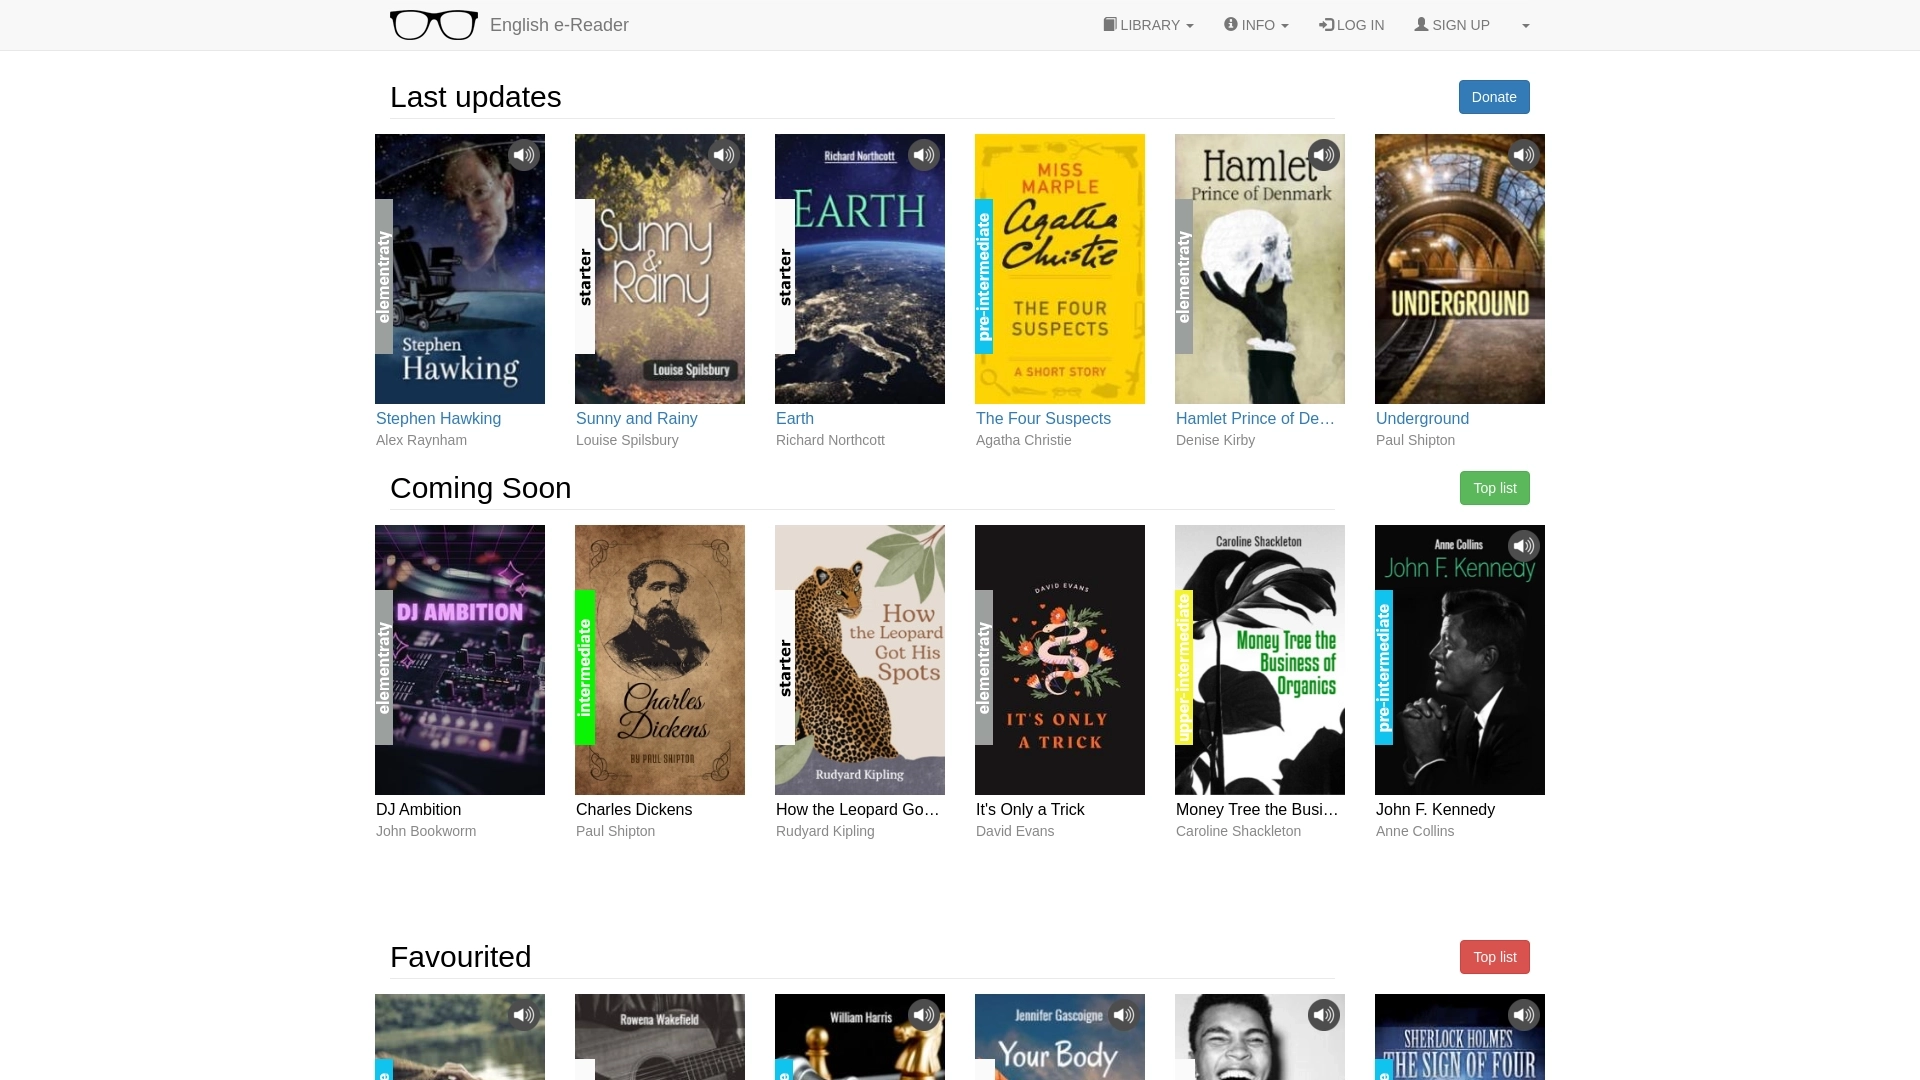The image size is (1920, 1080).
Task: Click the audio icon on Sign of Four cover
Action: tap(1524, 1015)
